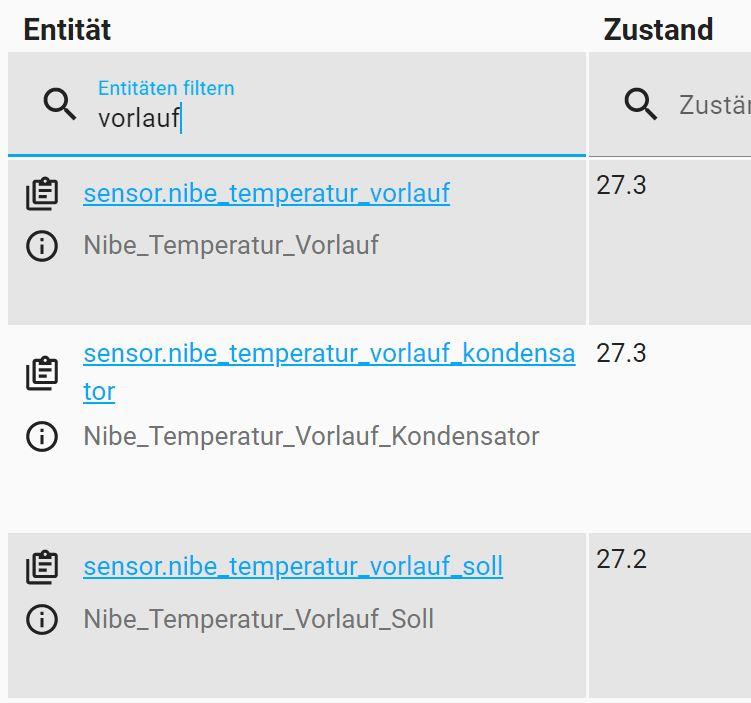The image size is (751, 703).
Task: Show info for Nibe_Temperatur_Vorlauf_Soll
Action: click(x=42, y=620)
